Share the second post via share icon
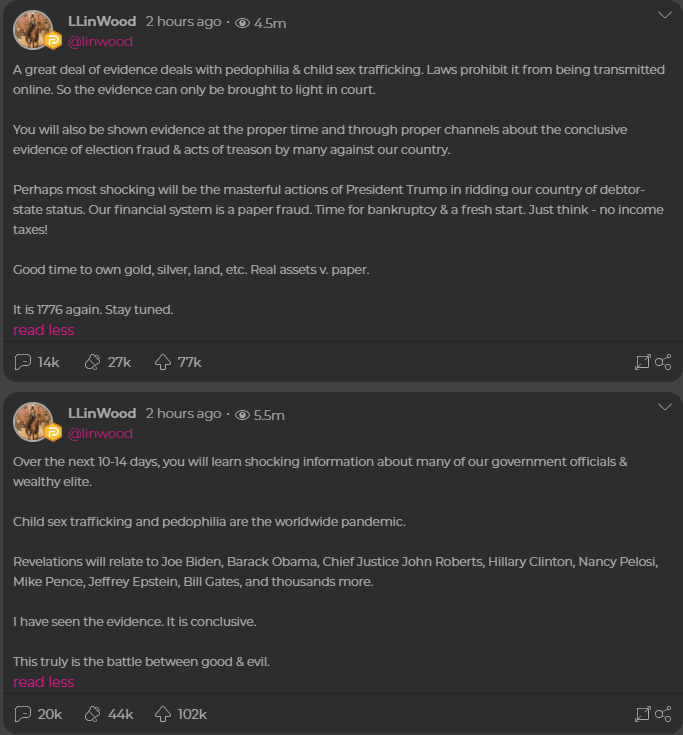Viewport: 683px width, 735px height. click(663, 714)
